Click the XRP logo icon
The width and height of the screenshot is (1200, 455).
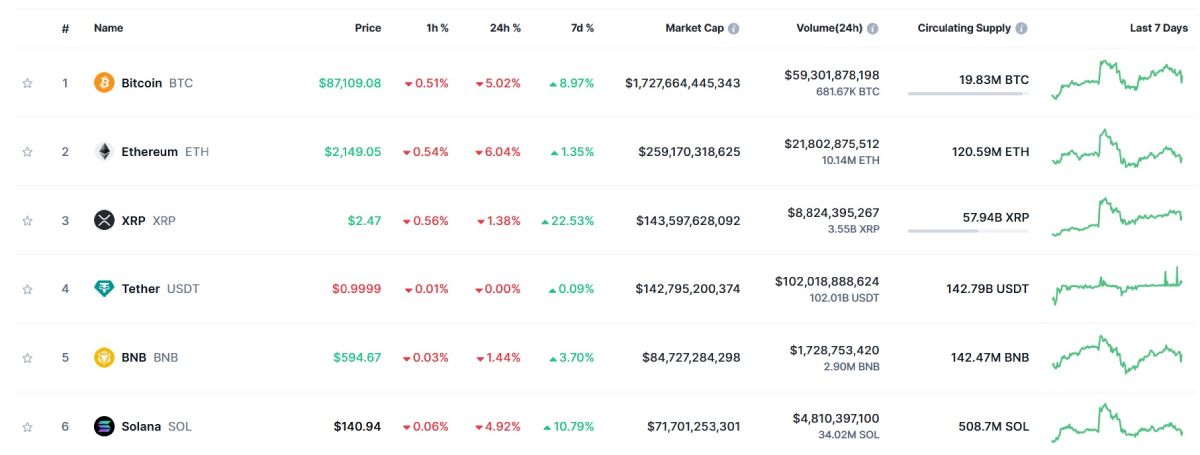click(104, 220)
